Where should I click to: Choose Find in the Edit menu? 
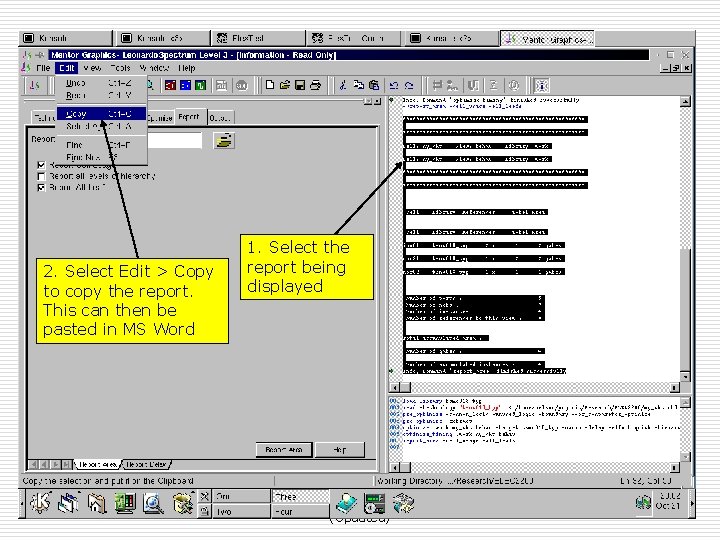pyautogui.click(x=101, y=145)
